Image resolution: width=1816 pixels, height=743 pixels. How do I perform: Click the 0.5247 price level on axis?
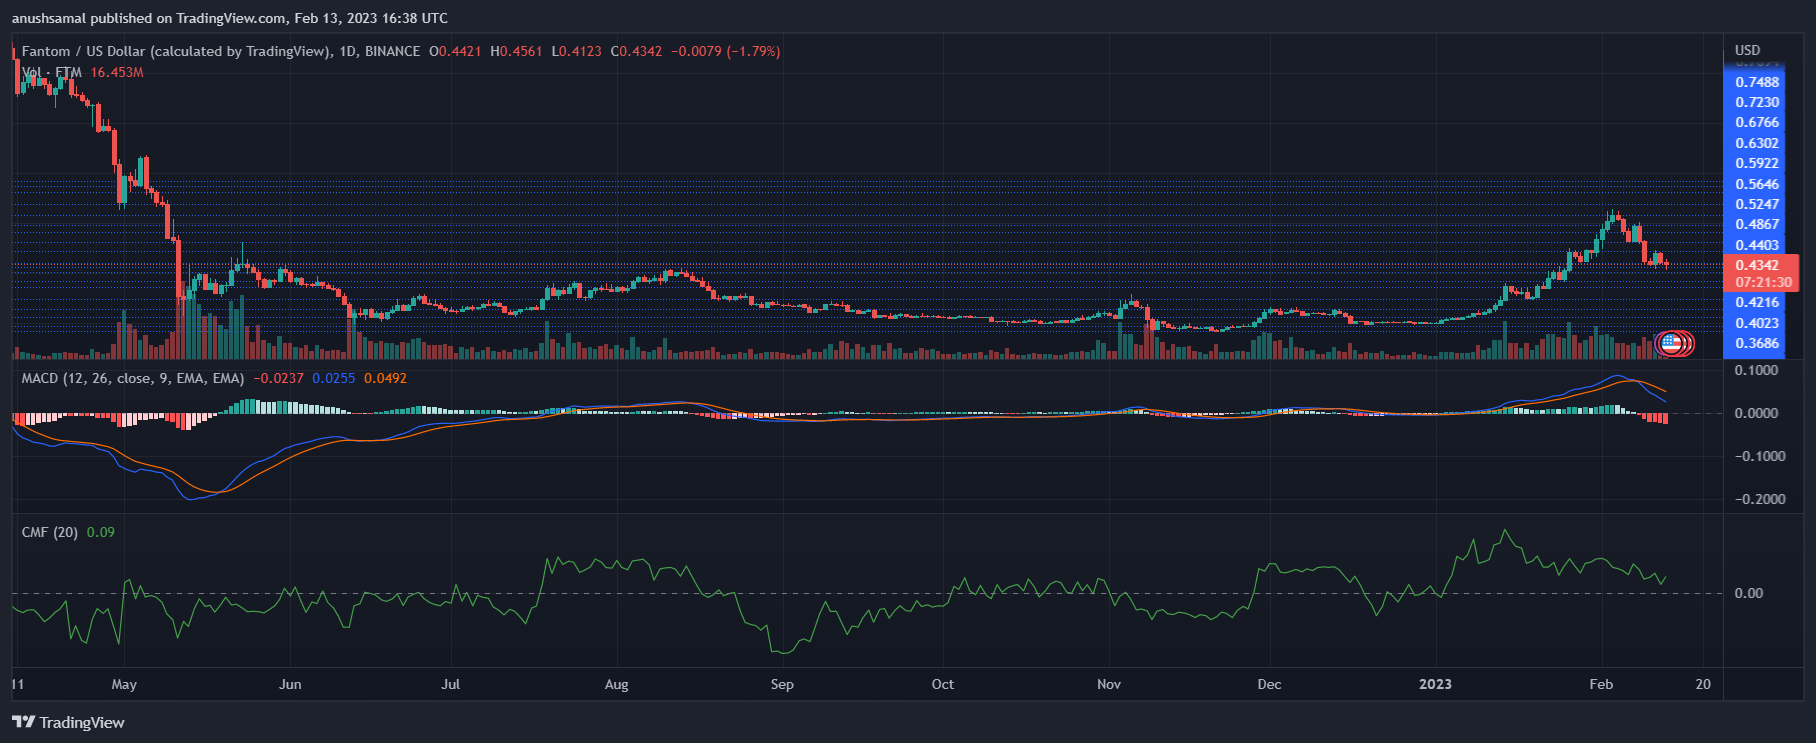[x=1757, y=204]
